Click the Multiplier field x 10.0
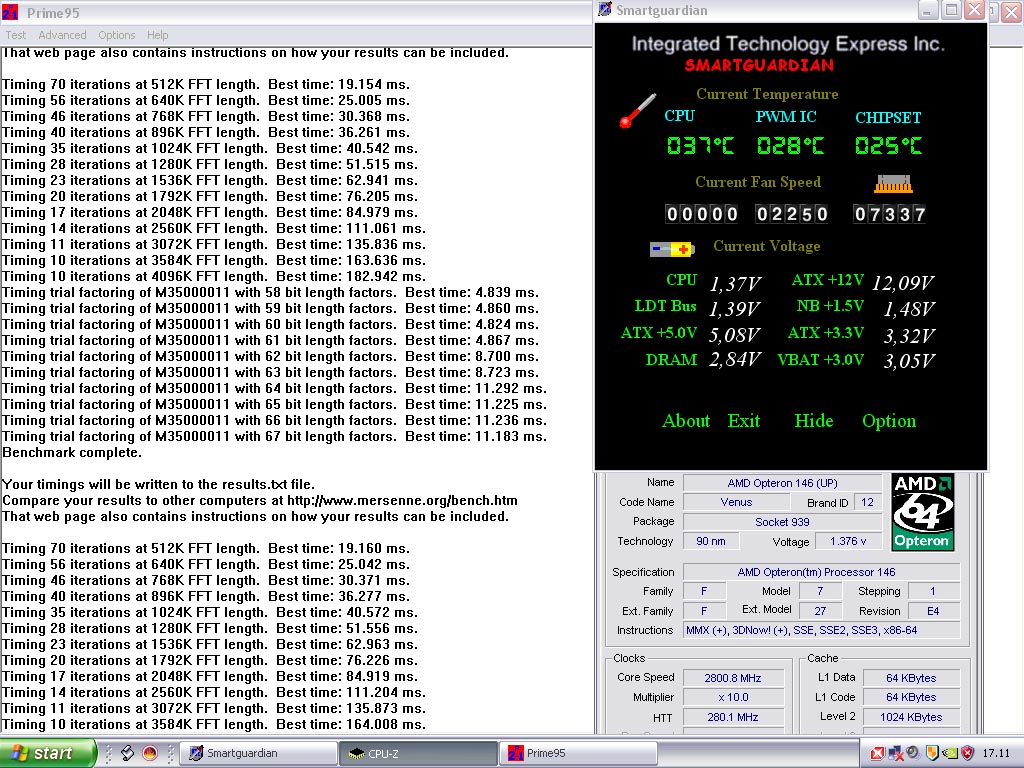This screenshot has width=1024, height=768. (x=733, y=697)
